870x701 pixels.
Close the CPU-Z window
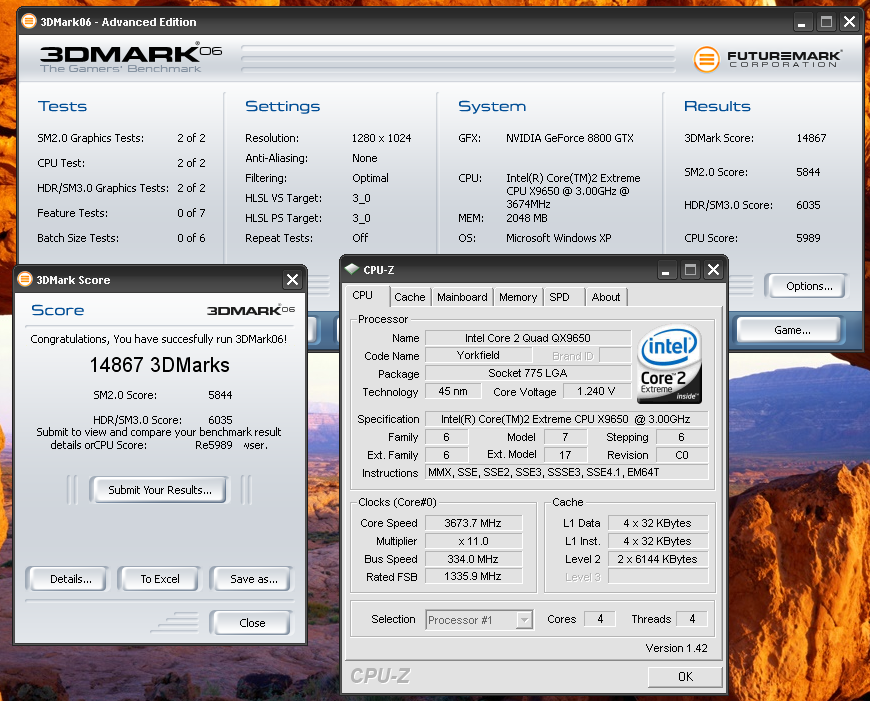714,270
